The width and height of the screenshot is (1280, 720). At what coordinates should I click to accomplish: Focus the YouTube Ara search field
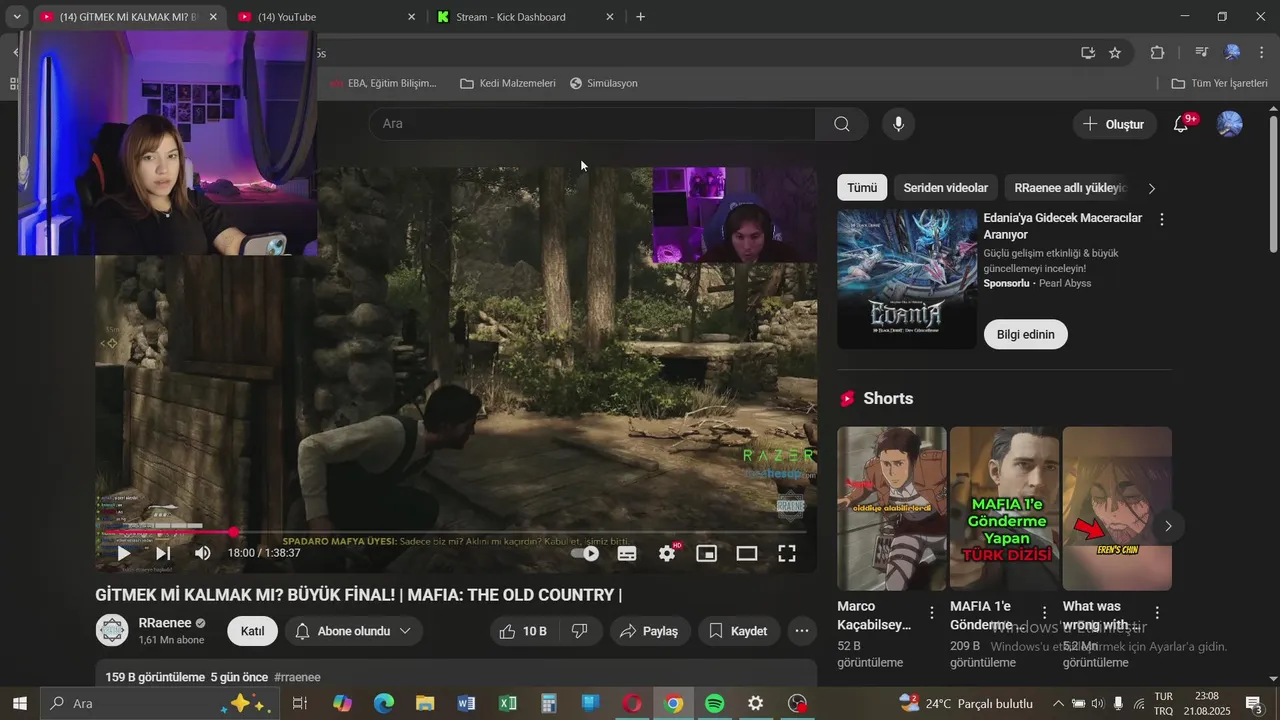tap(592, 124)
